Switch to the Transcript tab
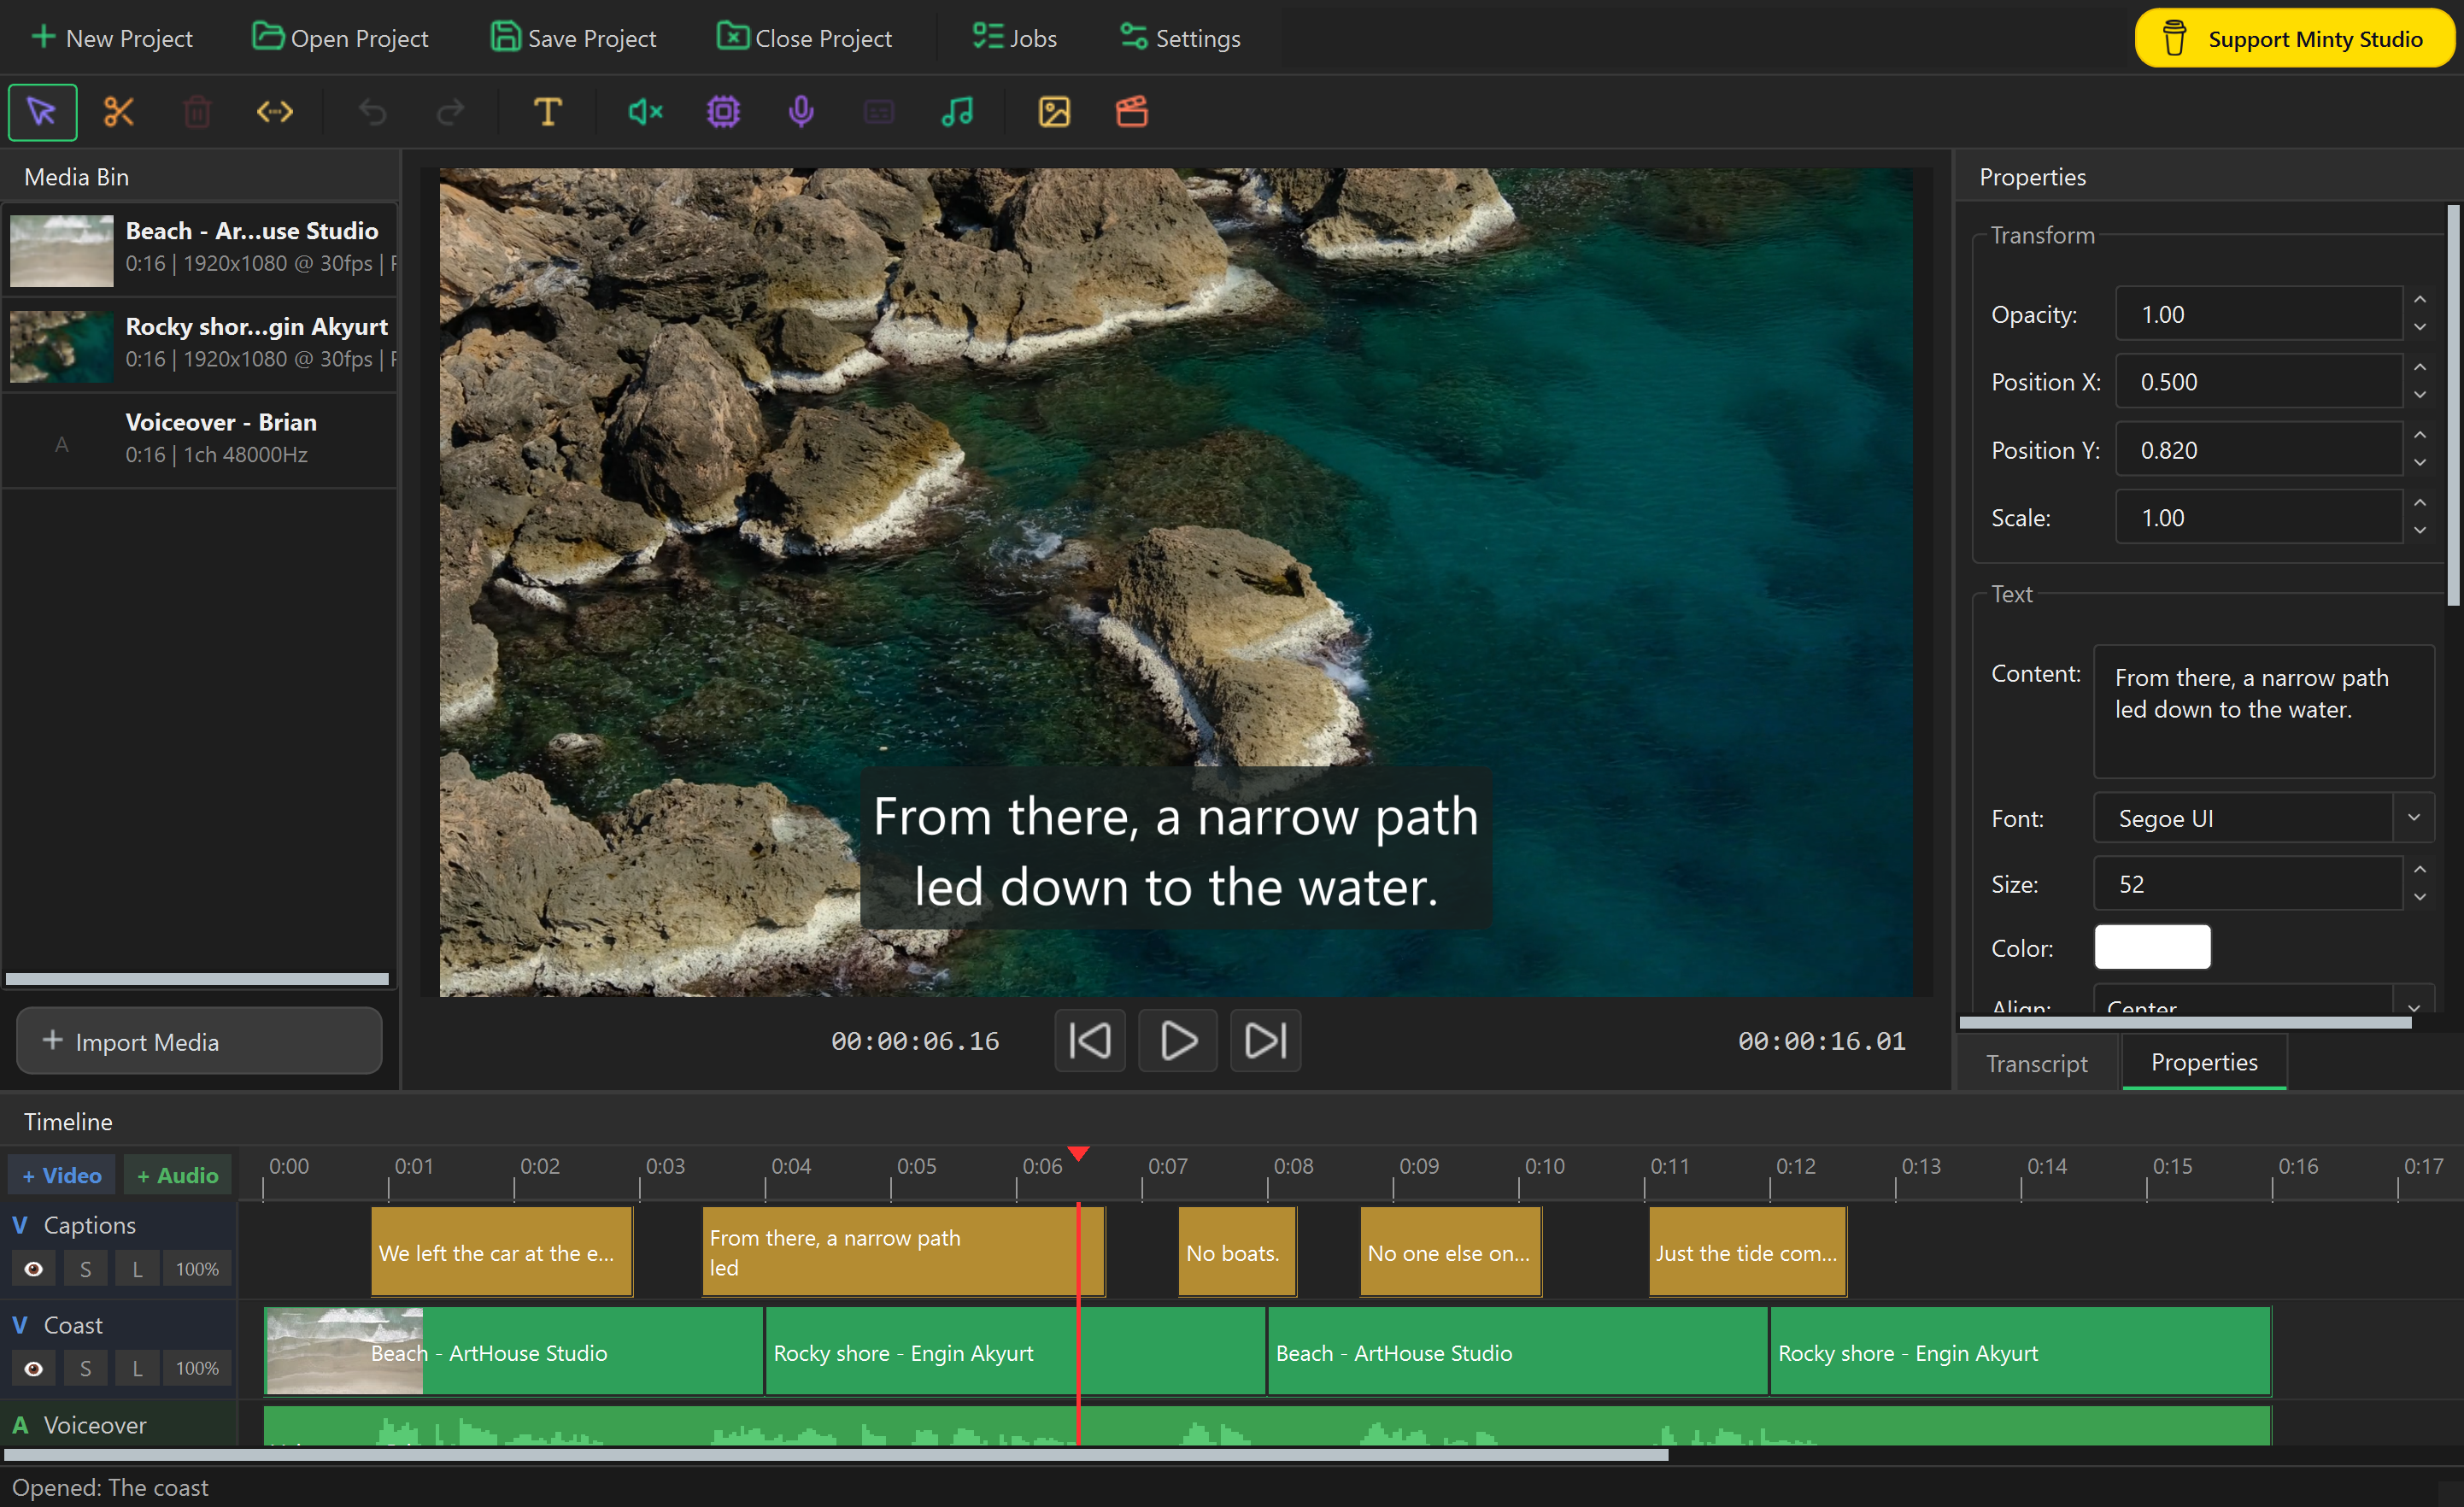Screen dimensions: 2464x1507 pos(2037,1063)
